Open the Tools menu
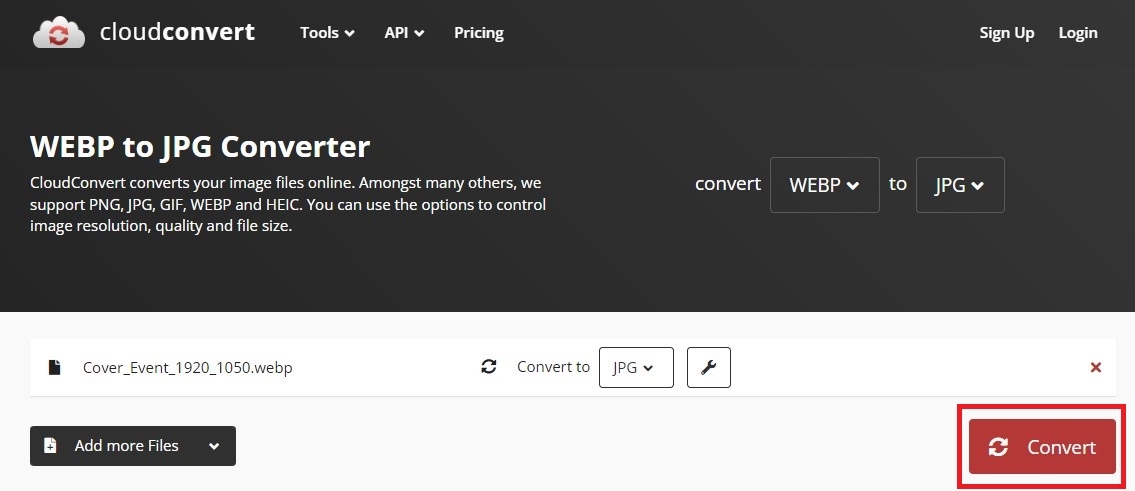Image resolution: width=1135 pixels, height=491 pixels. click(x=327, y=33)
